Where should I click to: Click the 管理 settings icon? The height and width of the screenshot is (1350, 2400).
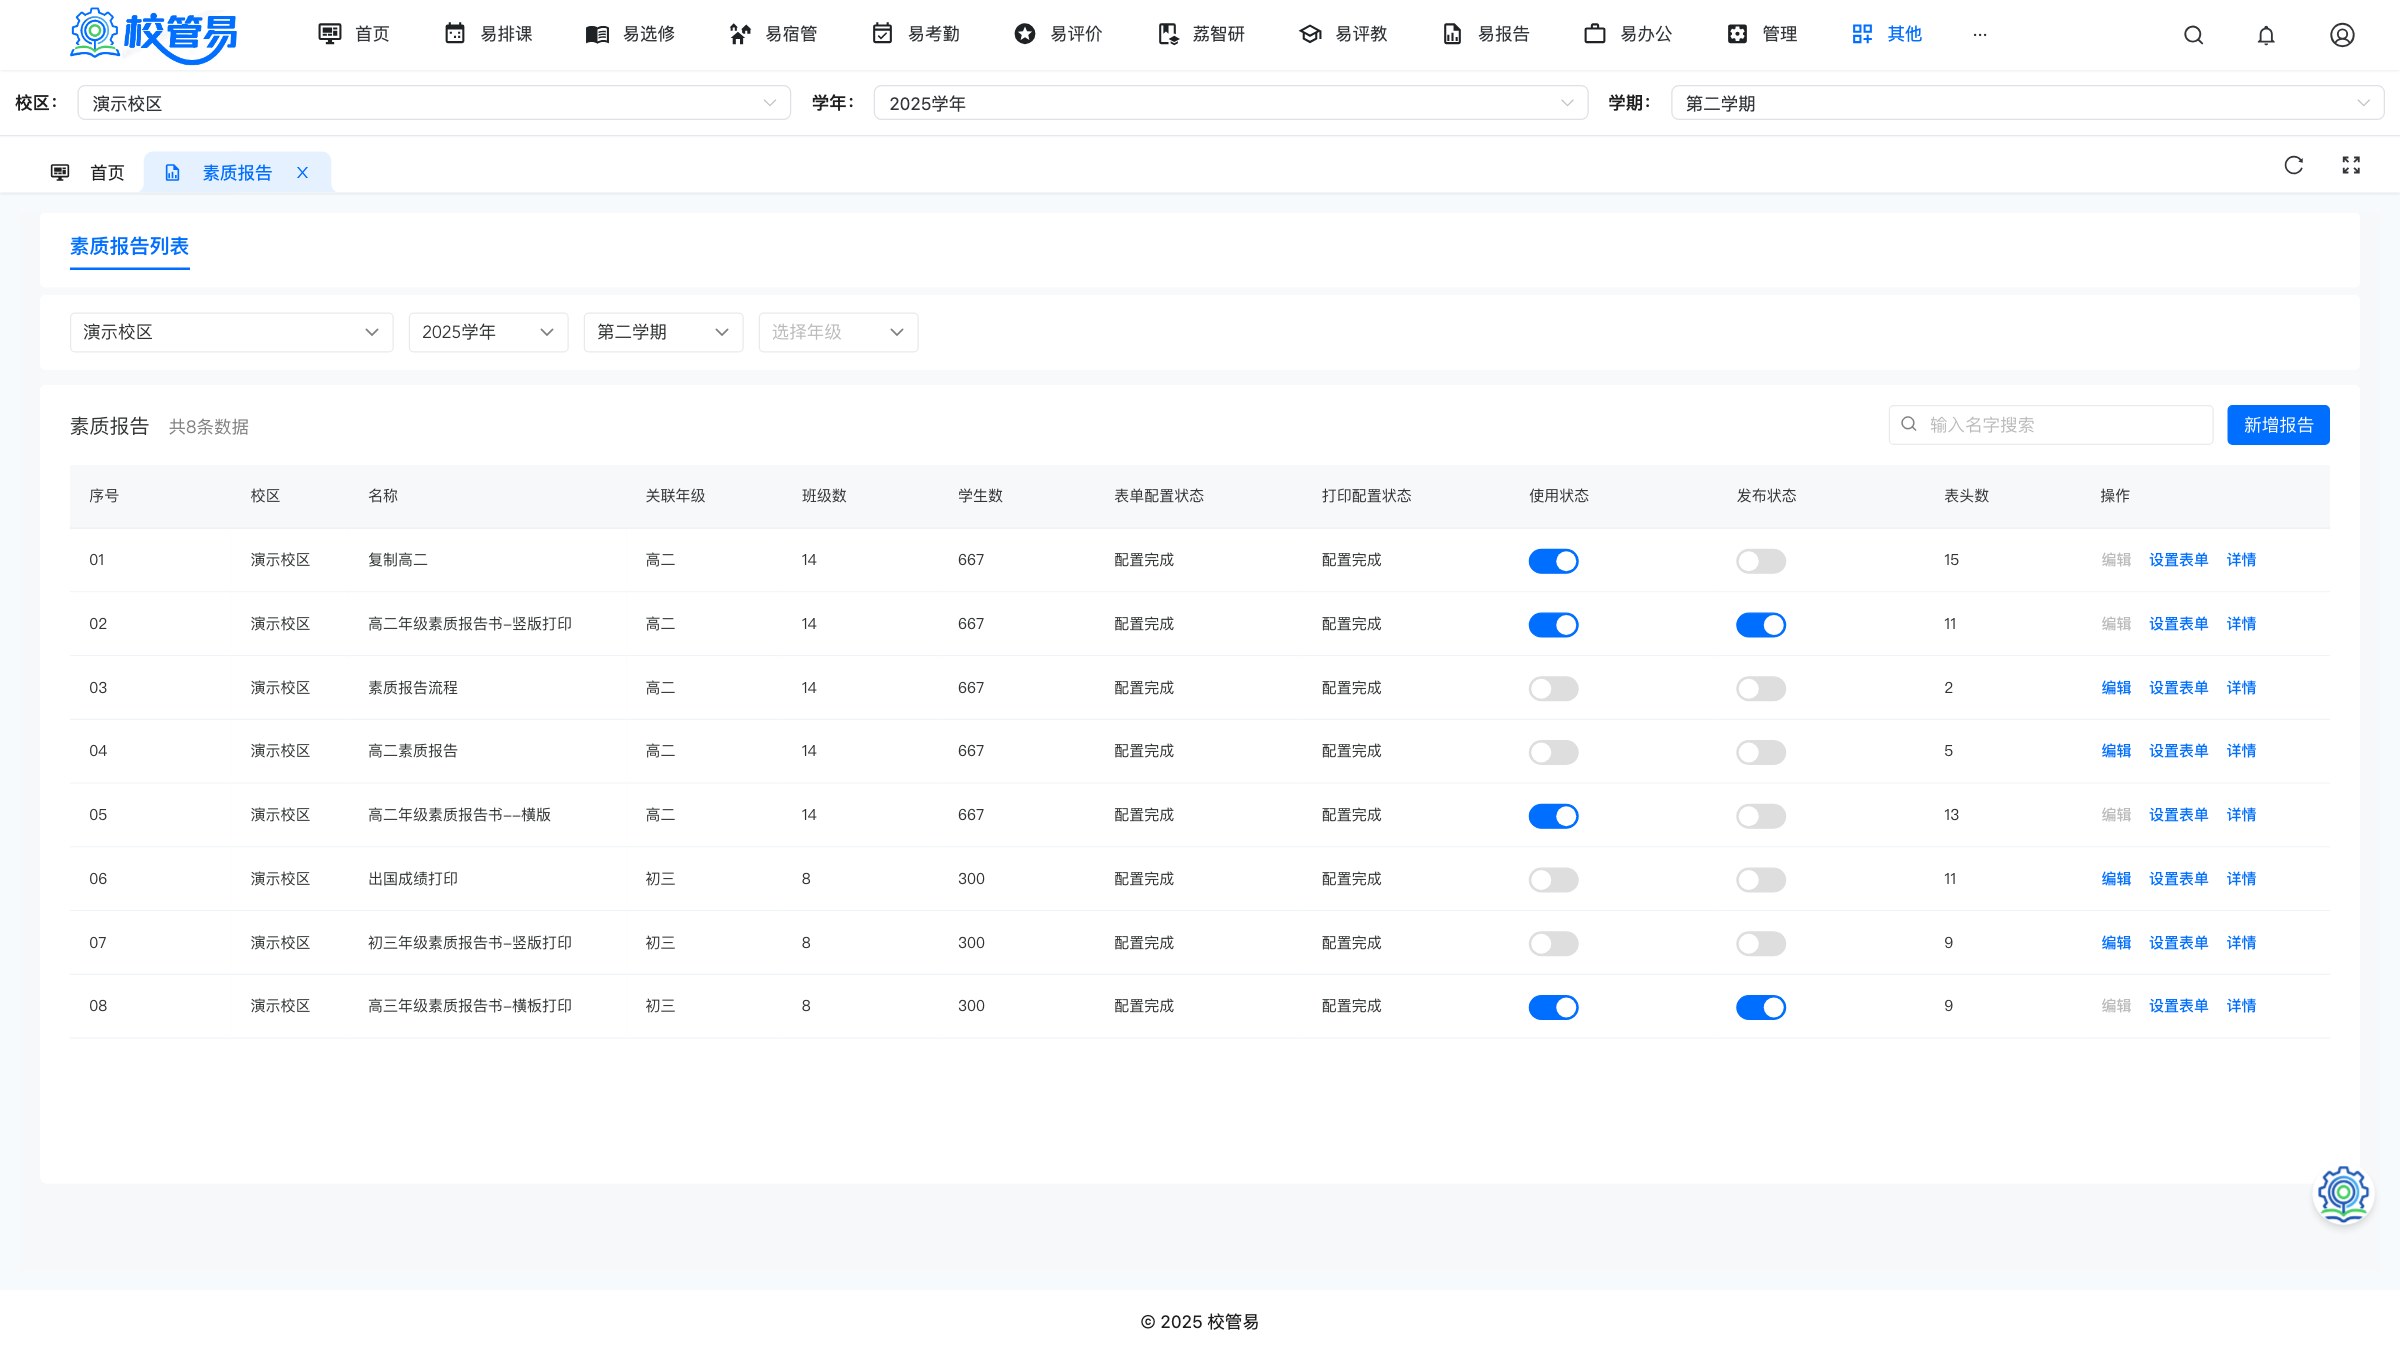pyautogui.click(x=1738, y=34)
